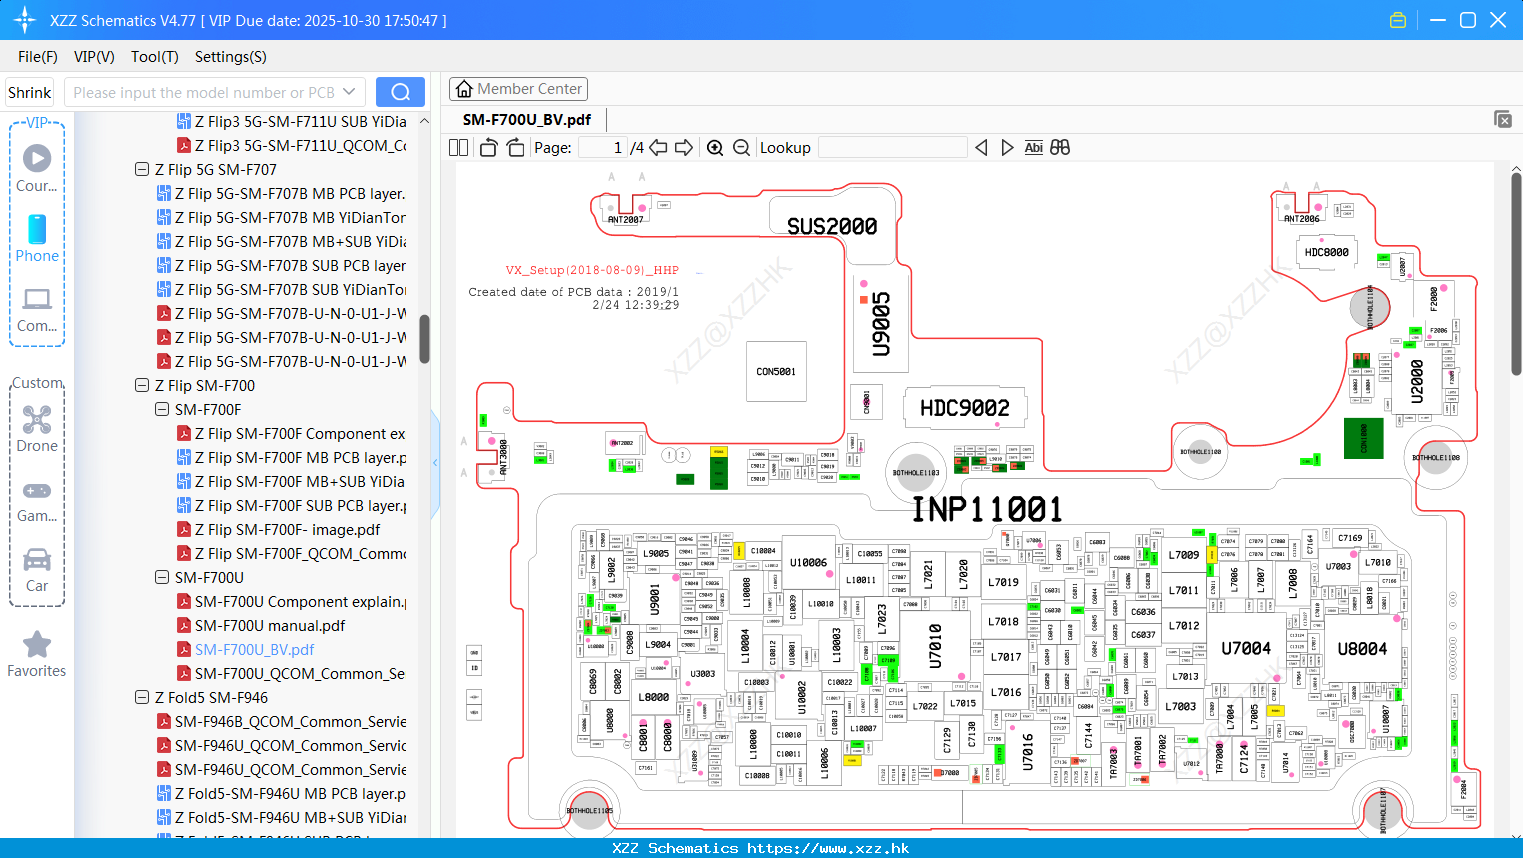
Task: Click the blue search button
Action: click(400, 92)
